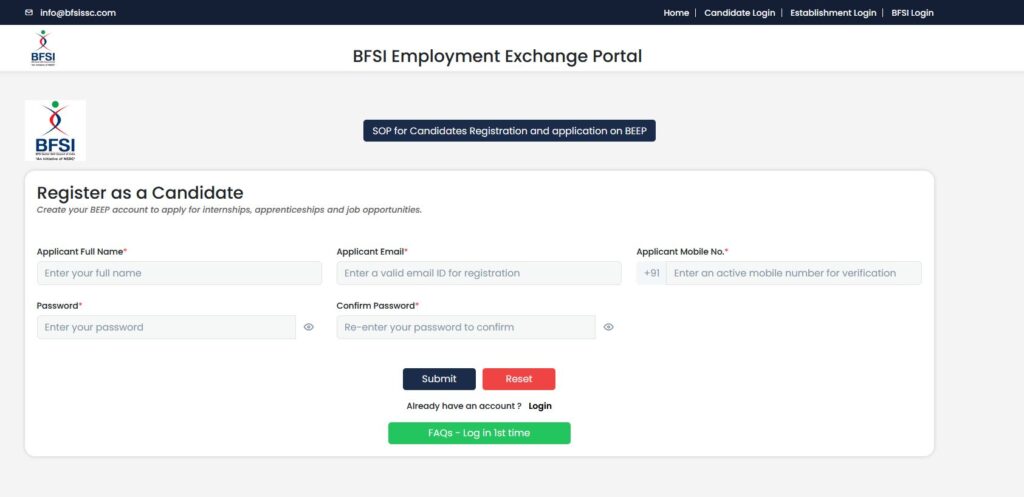Click into the Applicant Email field
The width and height of the screenshot is (1024, 497).
click(478, 273)
